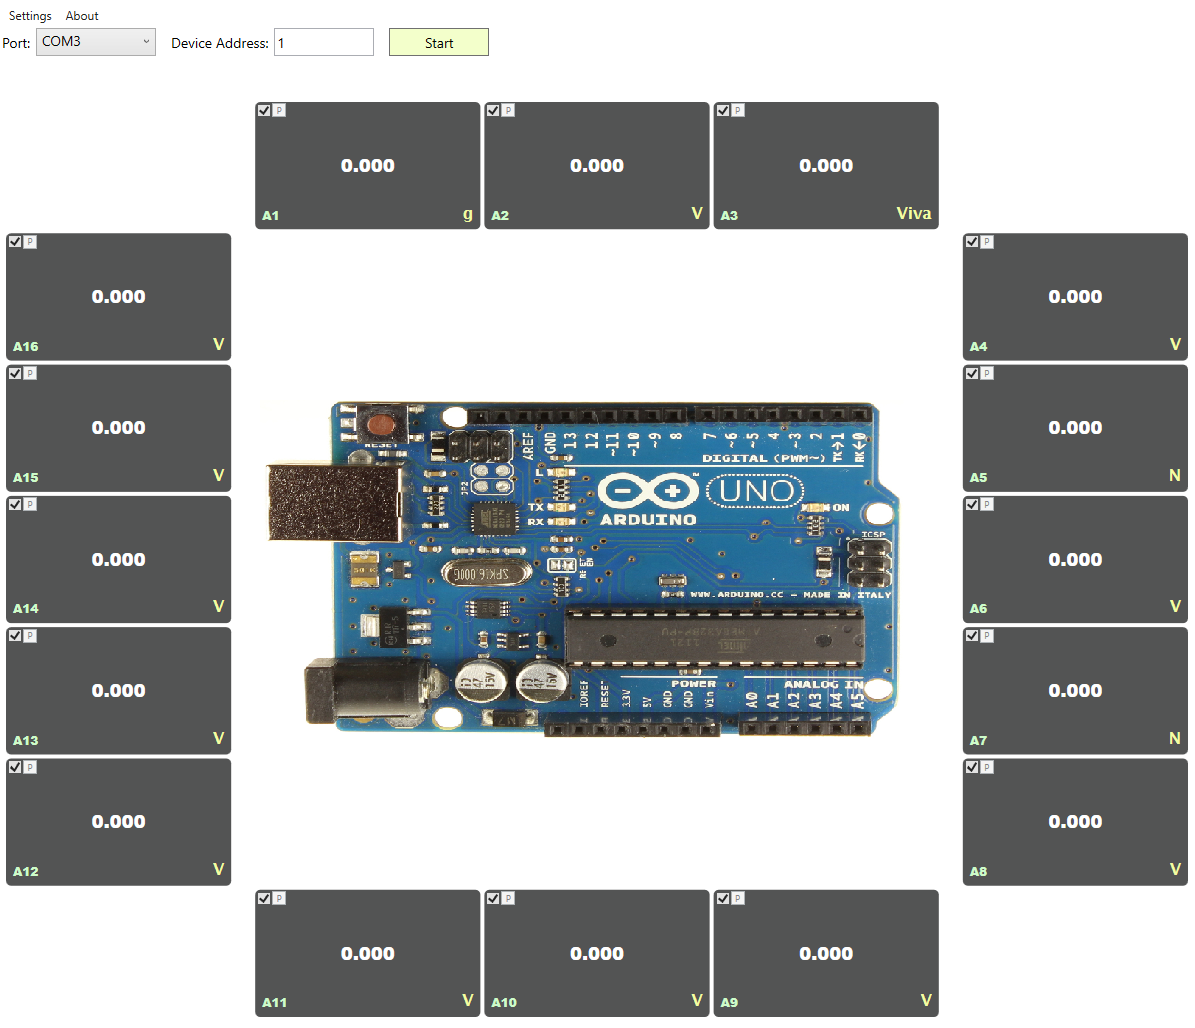Image resolution: width=1195 pixels, height=1028 pixels.
Task: Click the P icon on channel A4
Action: 988,241
